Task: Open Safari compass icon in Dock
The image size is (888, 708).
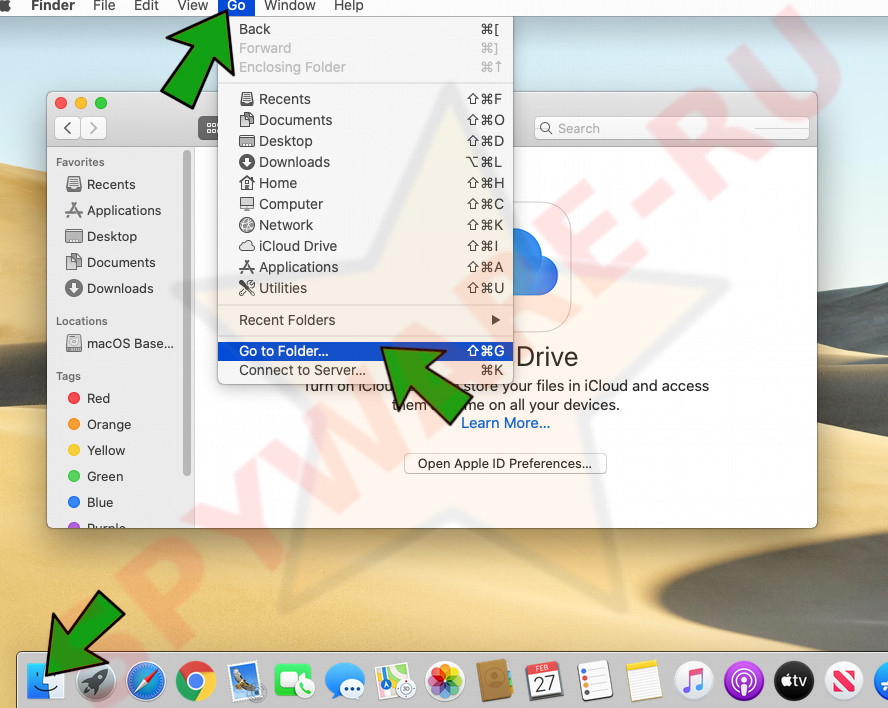Action: (146, 681)
